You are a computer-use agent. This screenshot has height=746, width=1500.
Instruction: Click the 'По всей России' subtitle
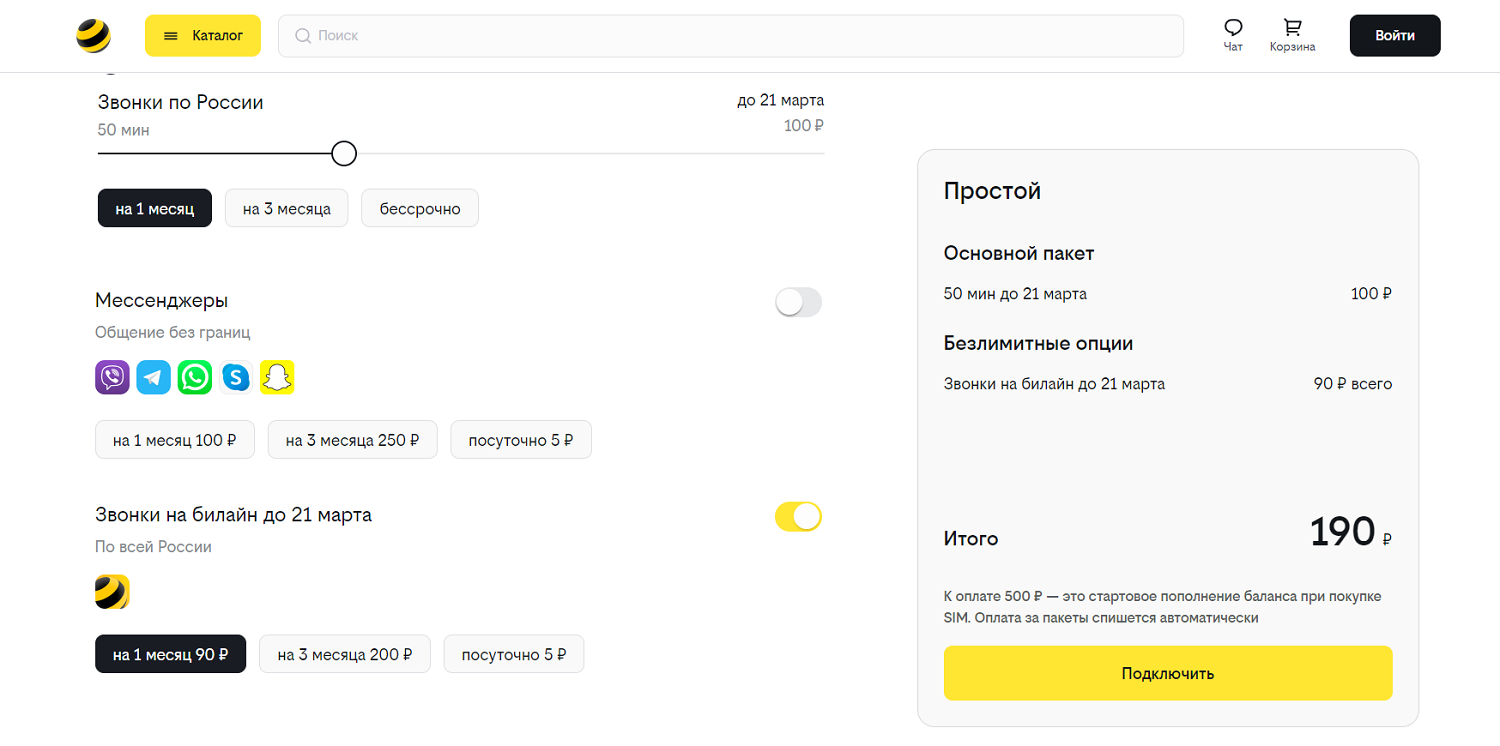pyautogui.click(x=153, y=547)
